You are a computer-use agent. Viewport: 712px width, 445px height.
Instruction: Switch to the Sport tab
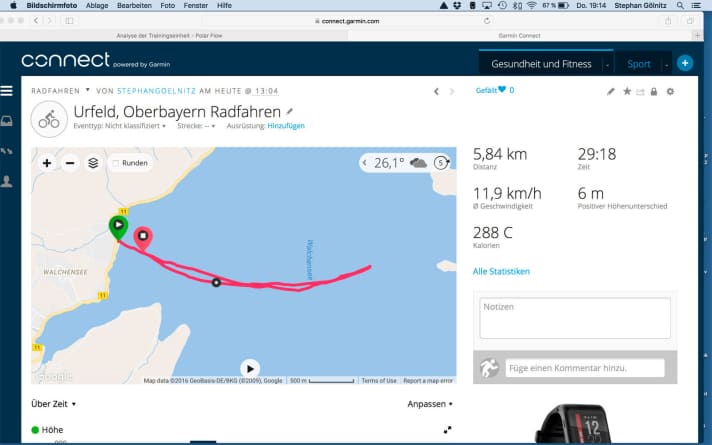point(638,64)
